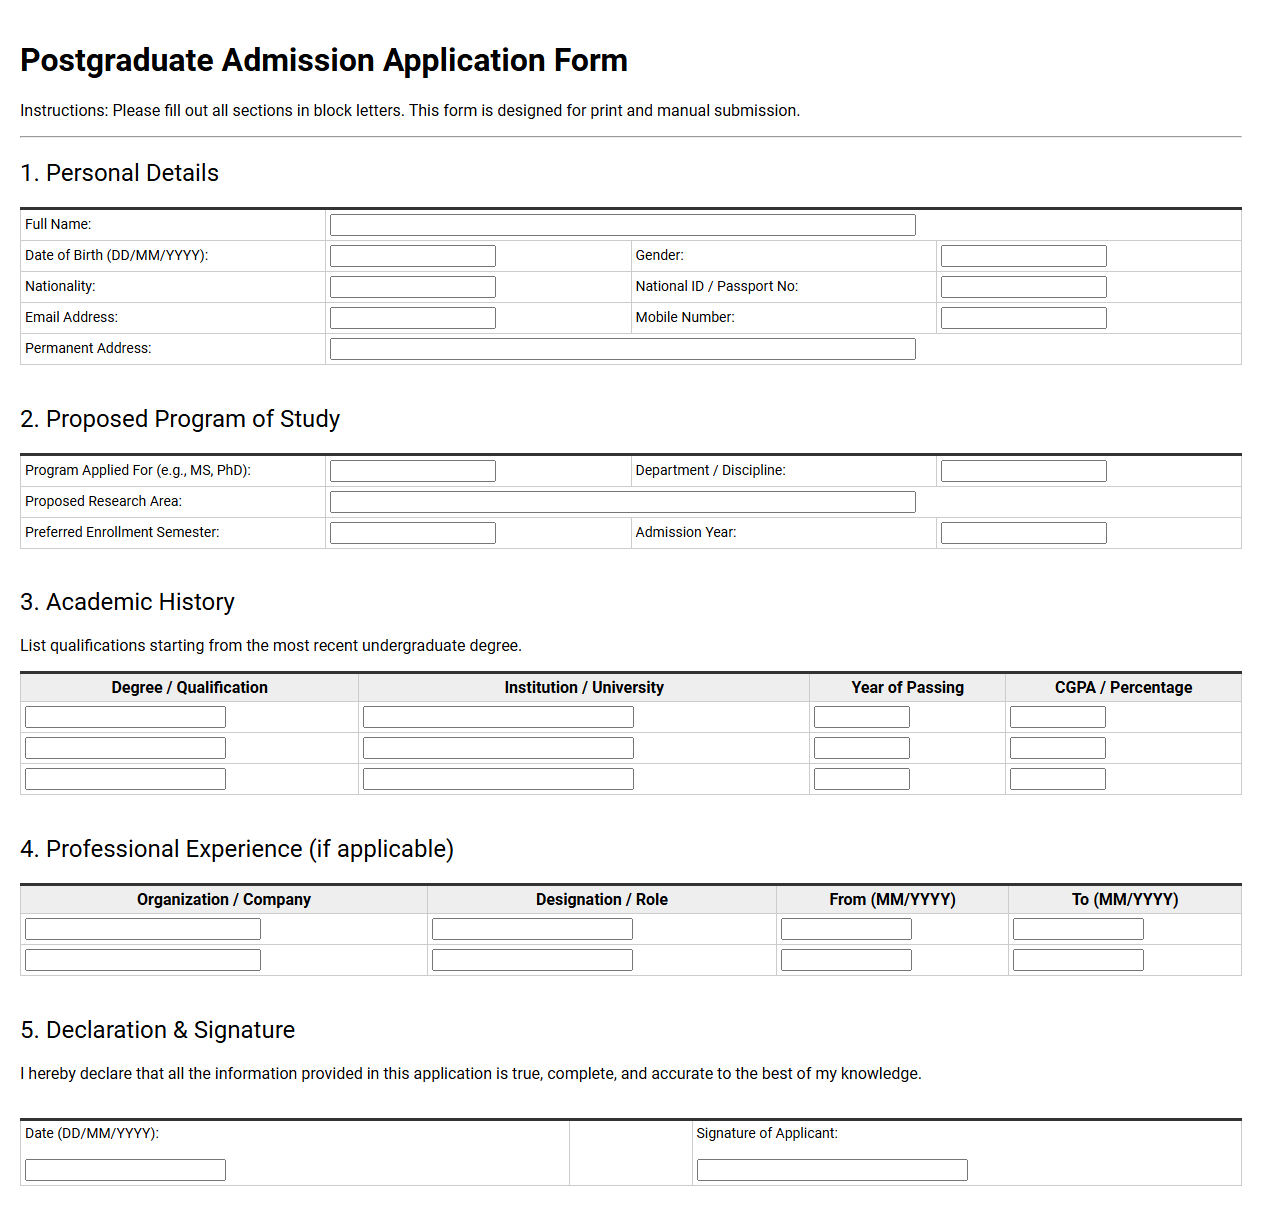Focus third row Institution / University field
The width and height of the screenshot is (1262, 1206).
coord(498,779)
